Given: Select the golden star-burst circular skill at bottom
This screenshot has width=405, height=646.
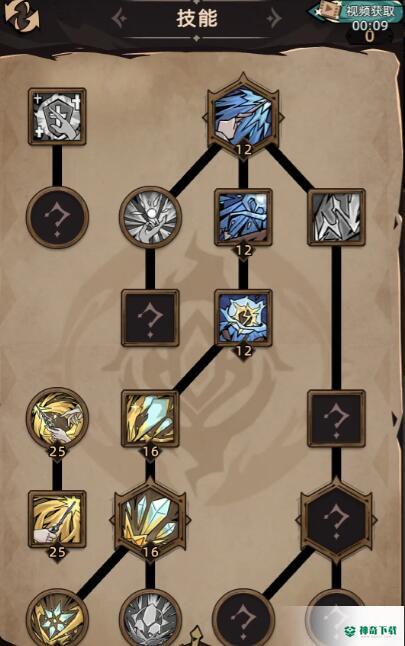Looking at the screenshot, I should point(57,618).
